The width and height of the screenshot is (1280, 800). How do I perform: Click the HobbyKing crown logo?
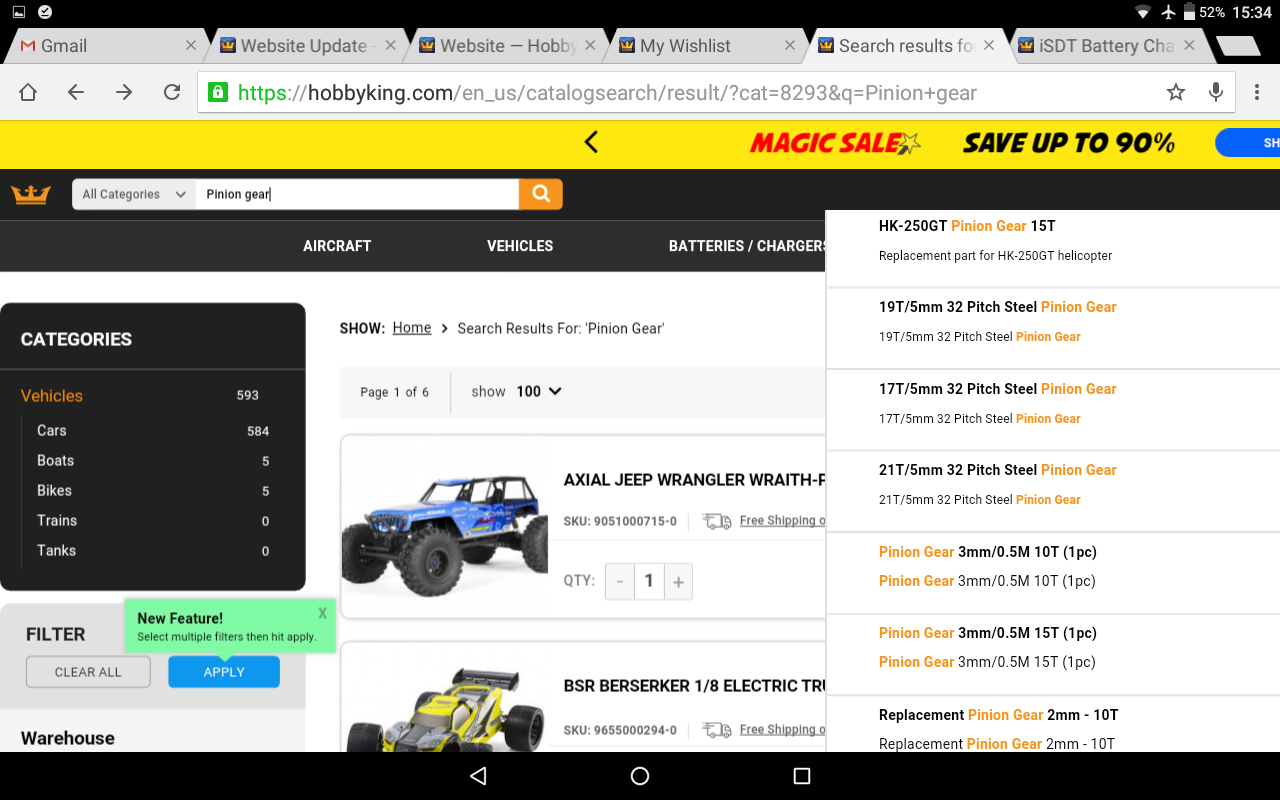pyautogui.click(x=31, y=194)
